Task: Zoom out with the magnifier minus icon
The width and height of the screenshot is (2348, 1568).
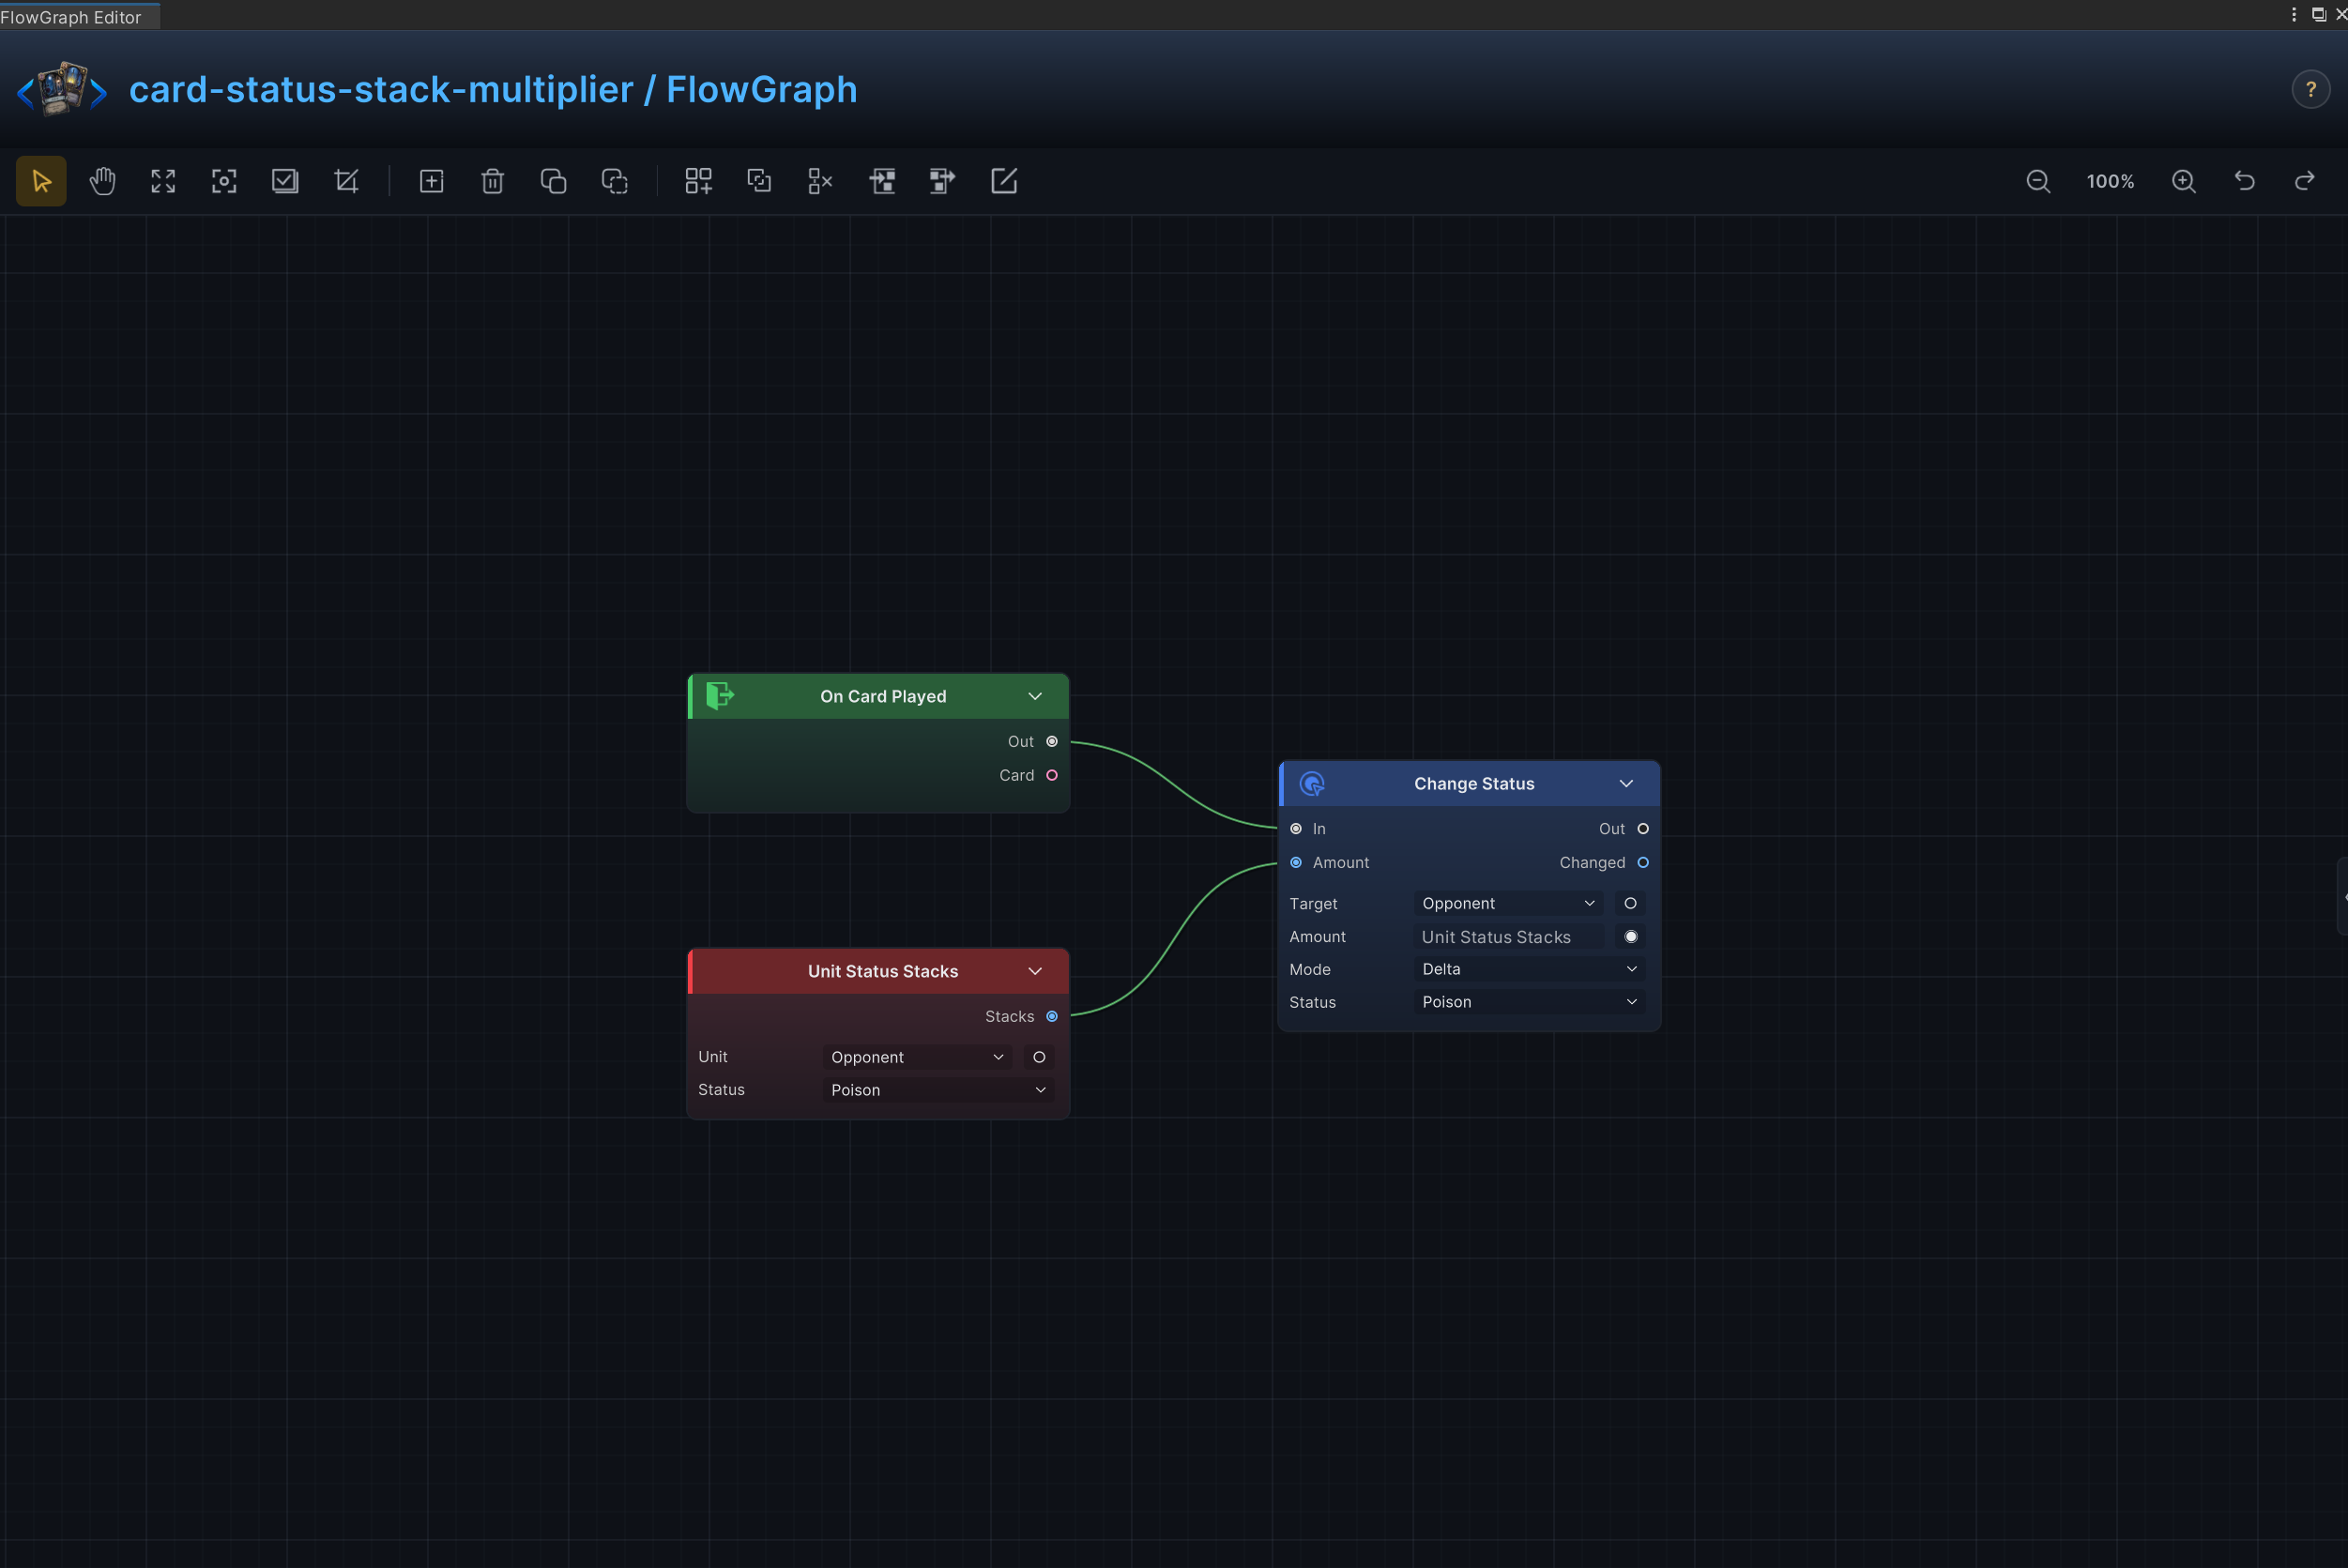Action: point(2038,181)
